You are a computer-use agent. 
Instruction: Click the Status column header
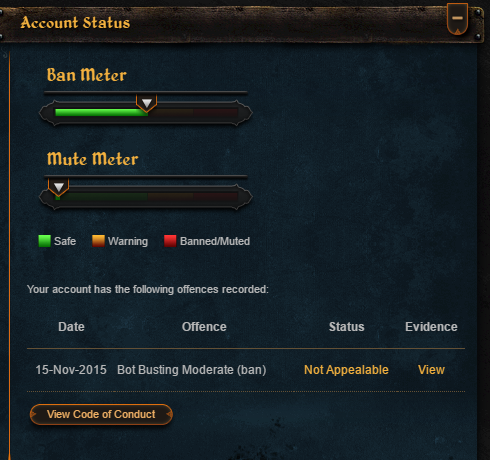pyautogui.click(x=347, y=327)
